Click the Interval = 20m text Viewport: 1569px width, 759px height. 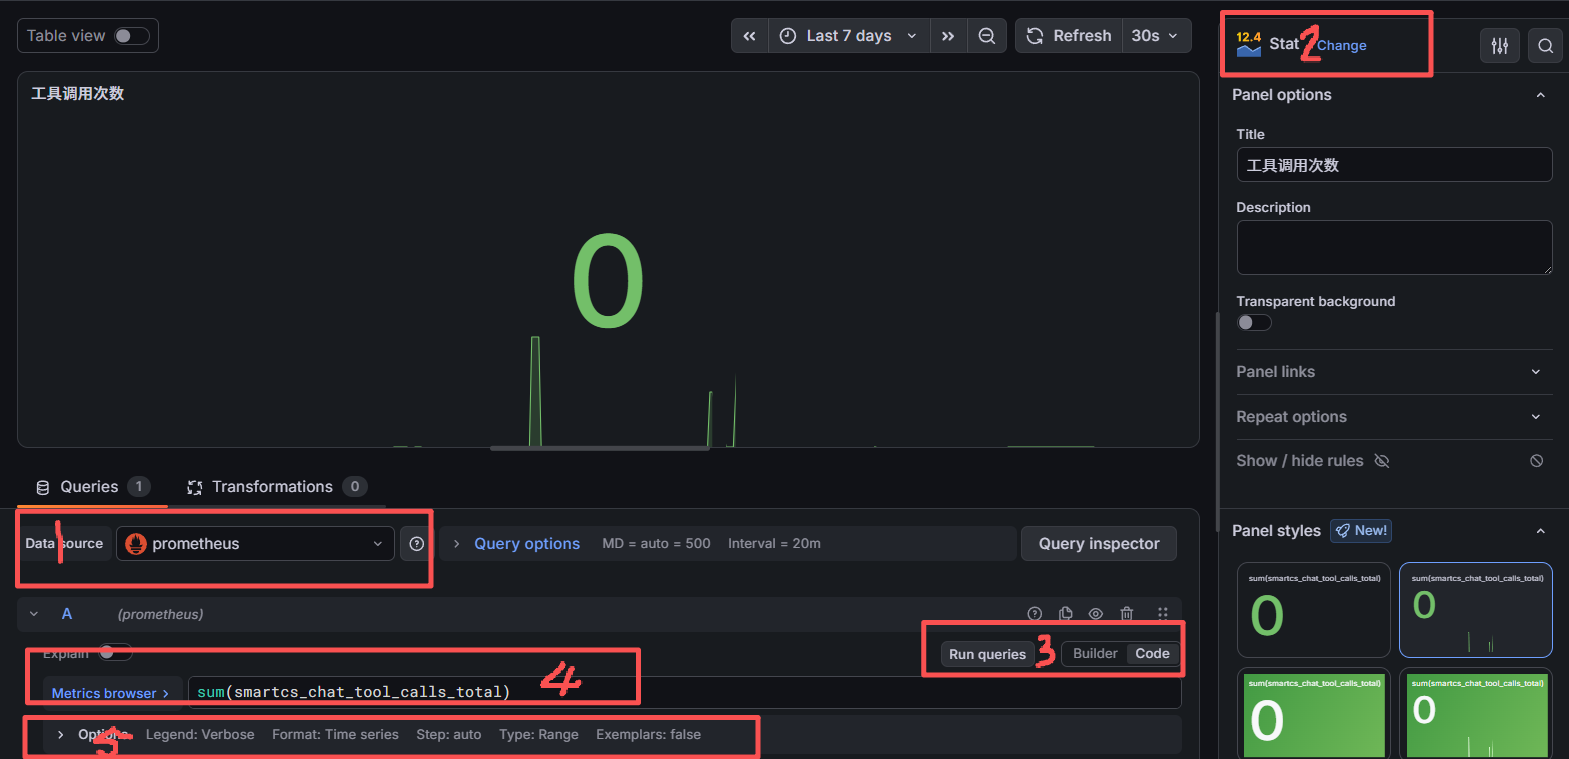click(x=774, y=544)
